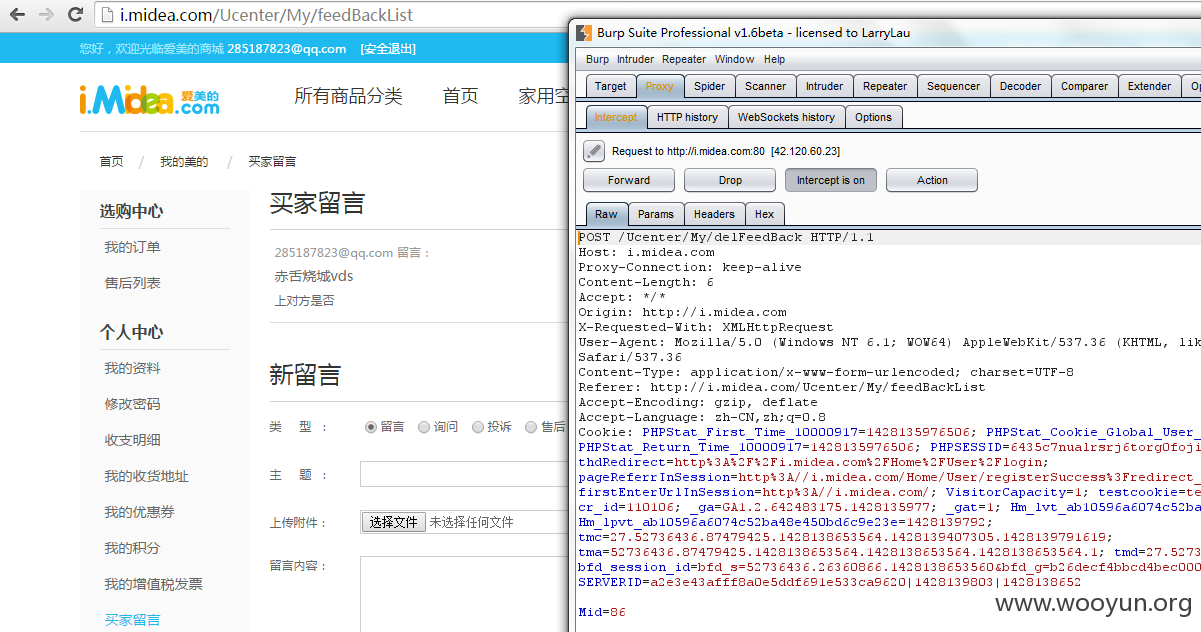
Task: Open 我的增值税发票 in sidebar
Action: pyautogui.click(x=153, y=584)
